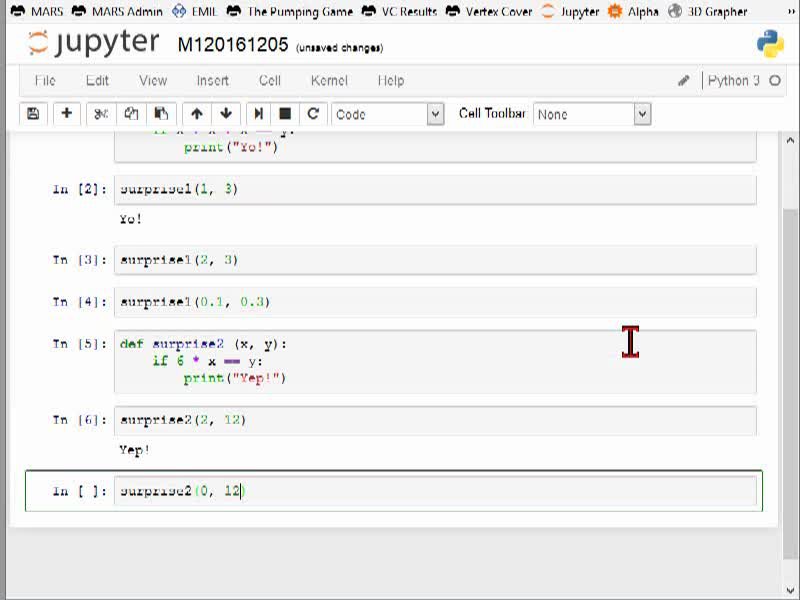
Task: Insert a cell below with plus icon
Action: (x=66, y=114)
